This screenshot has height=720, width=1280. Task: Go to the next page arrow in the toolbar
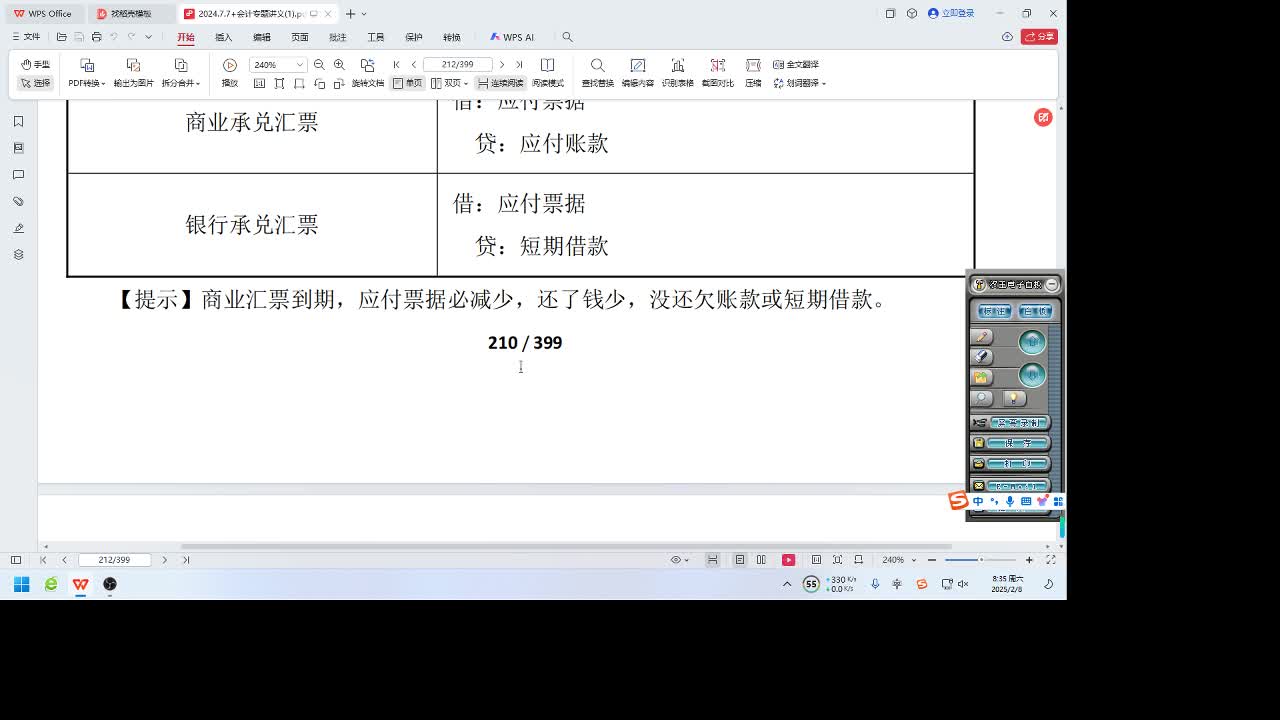coord(502,65)
